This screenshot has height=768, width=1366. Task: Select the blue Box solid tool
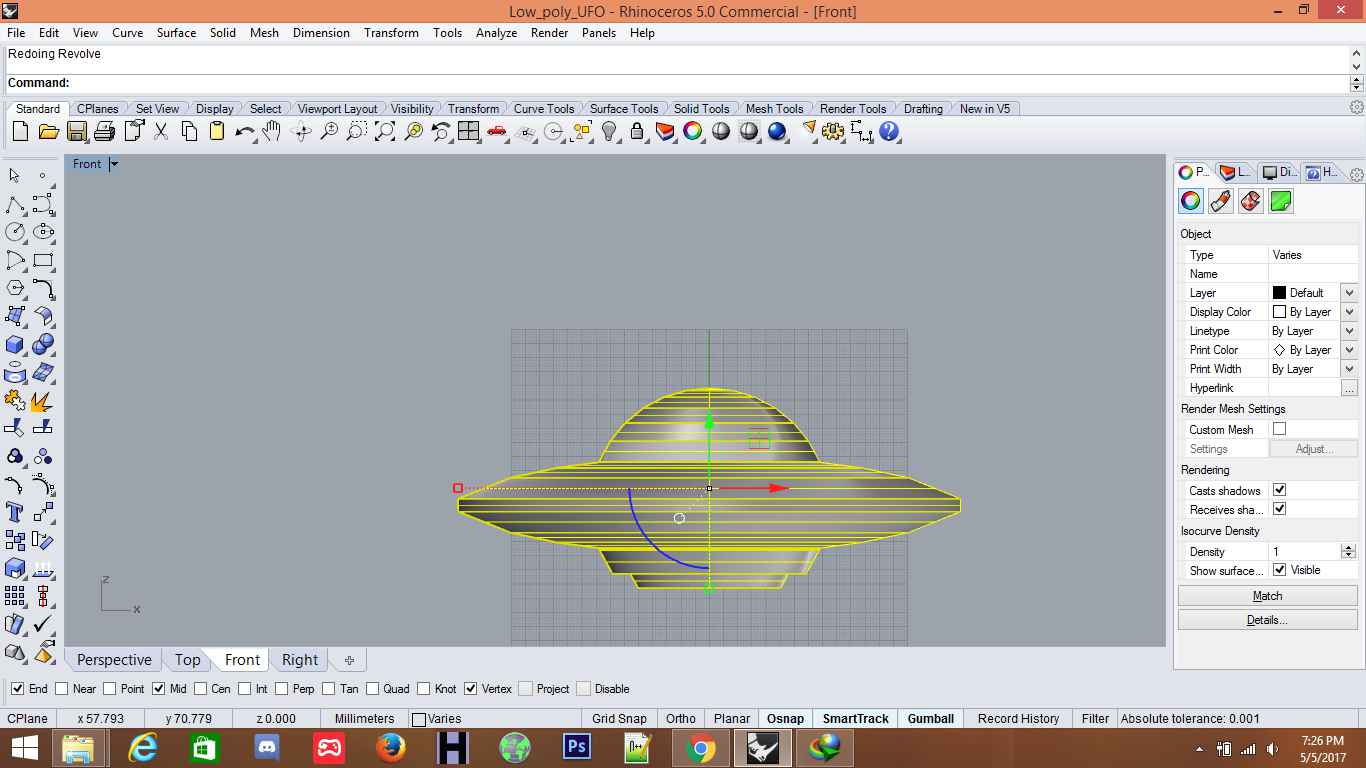pos(15,345)
